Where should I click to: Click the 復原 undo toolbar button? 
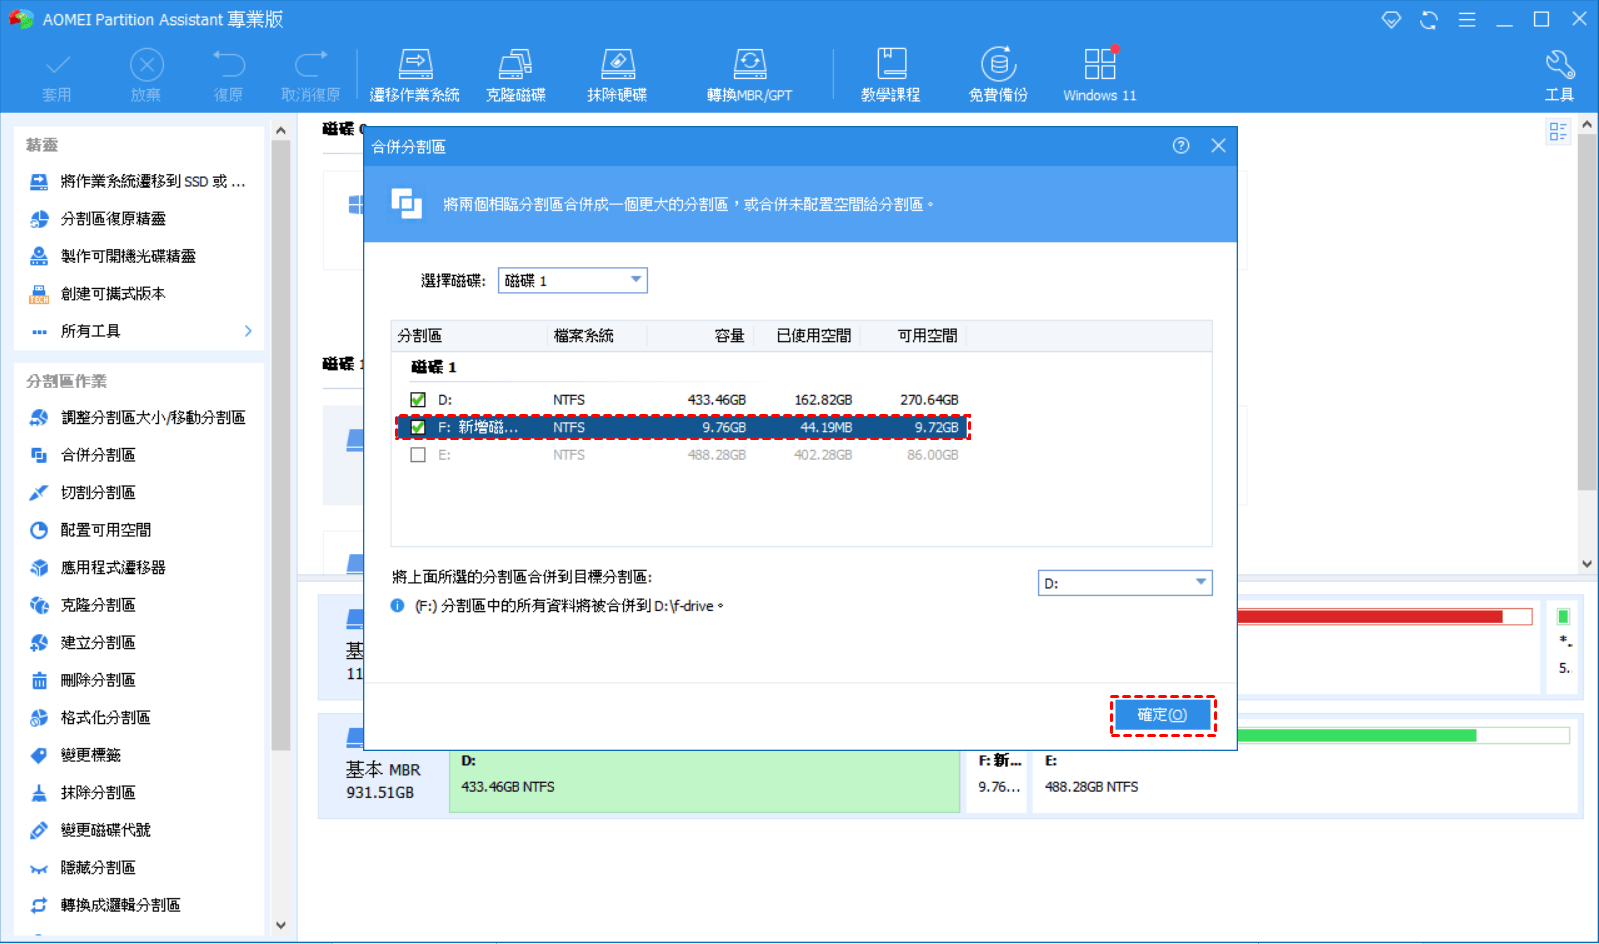(228, 76)
